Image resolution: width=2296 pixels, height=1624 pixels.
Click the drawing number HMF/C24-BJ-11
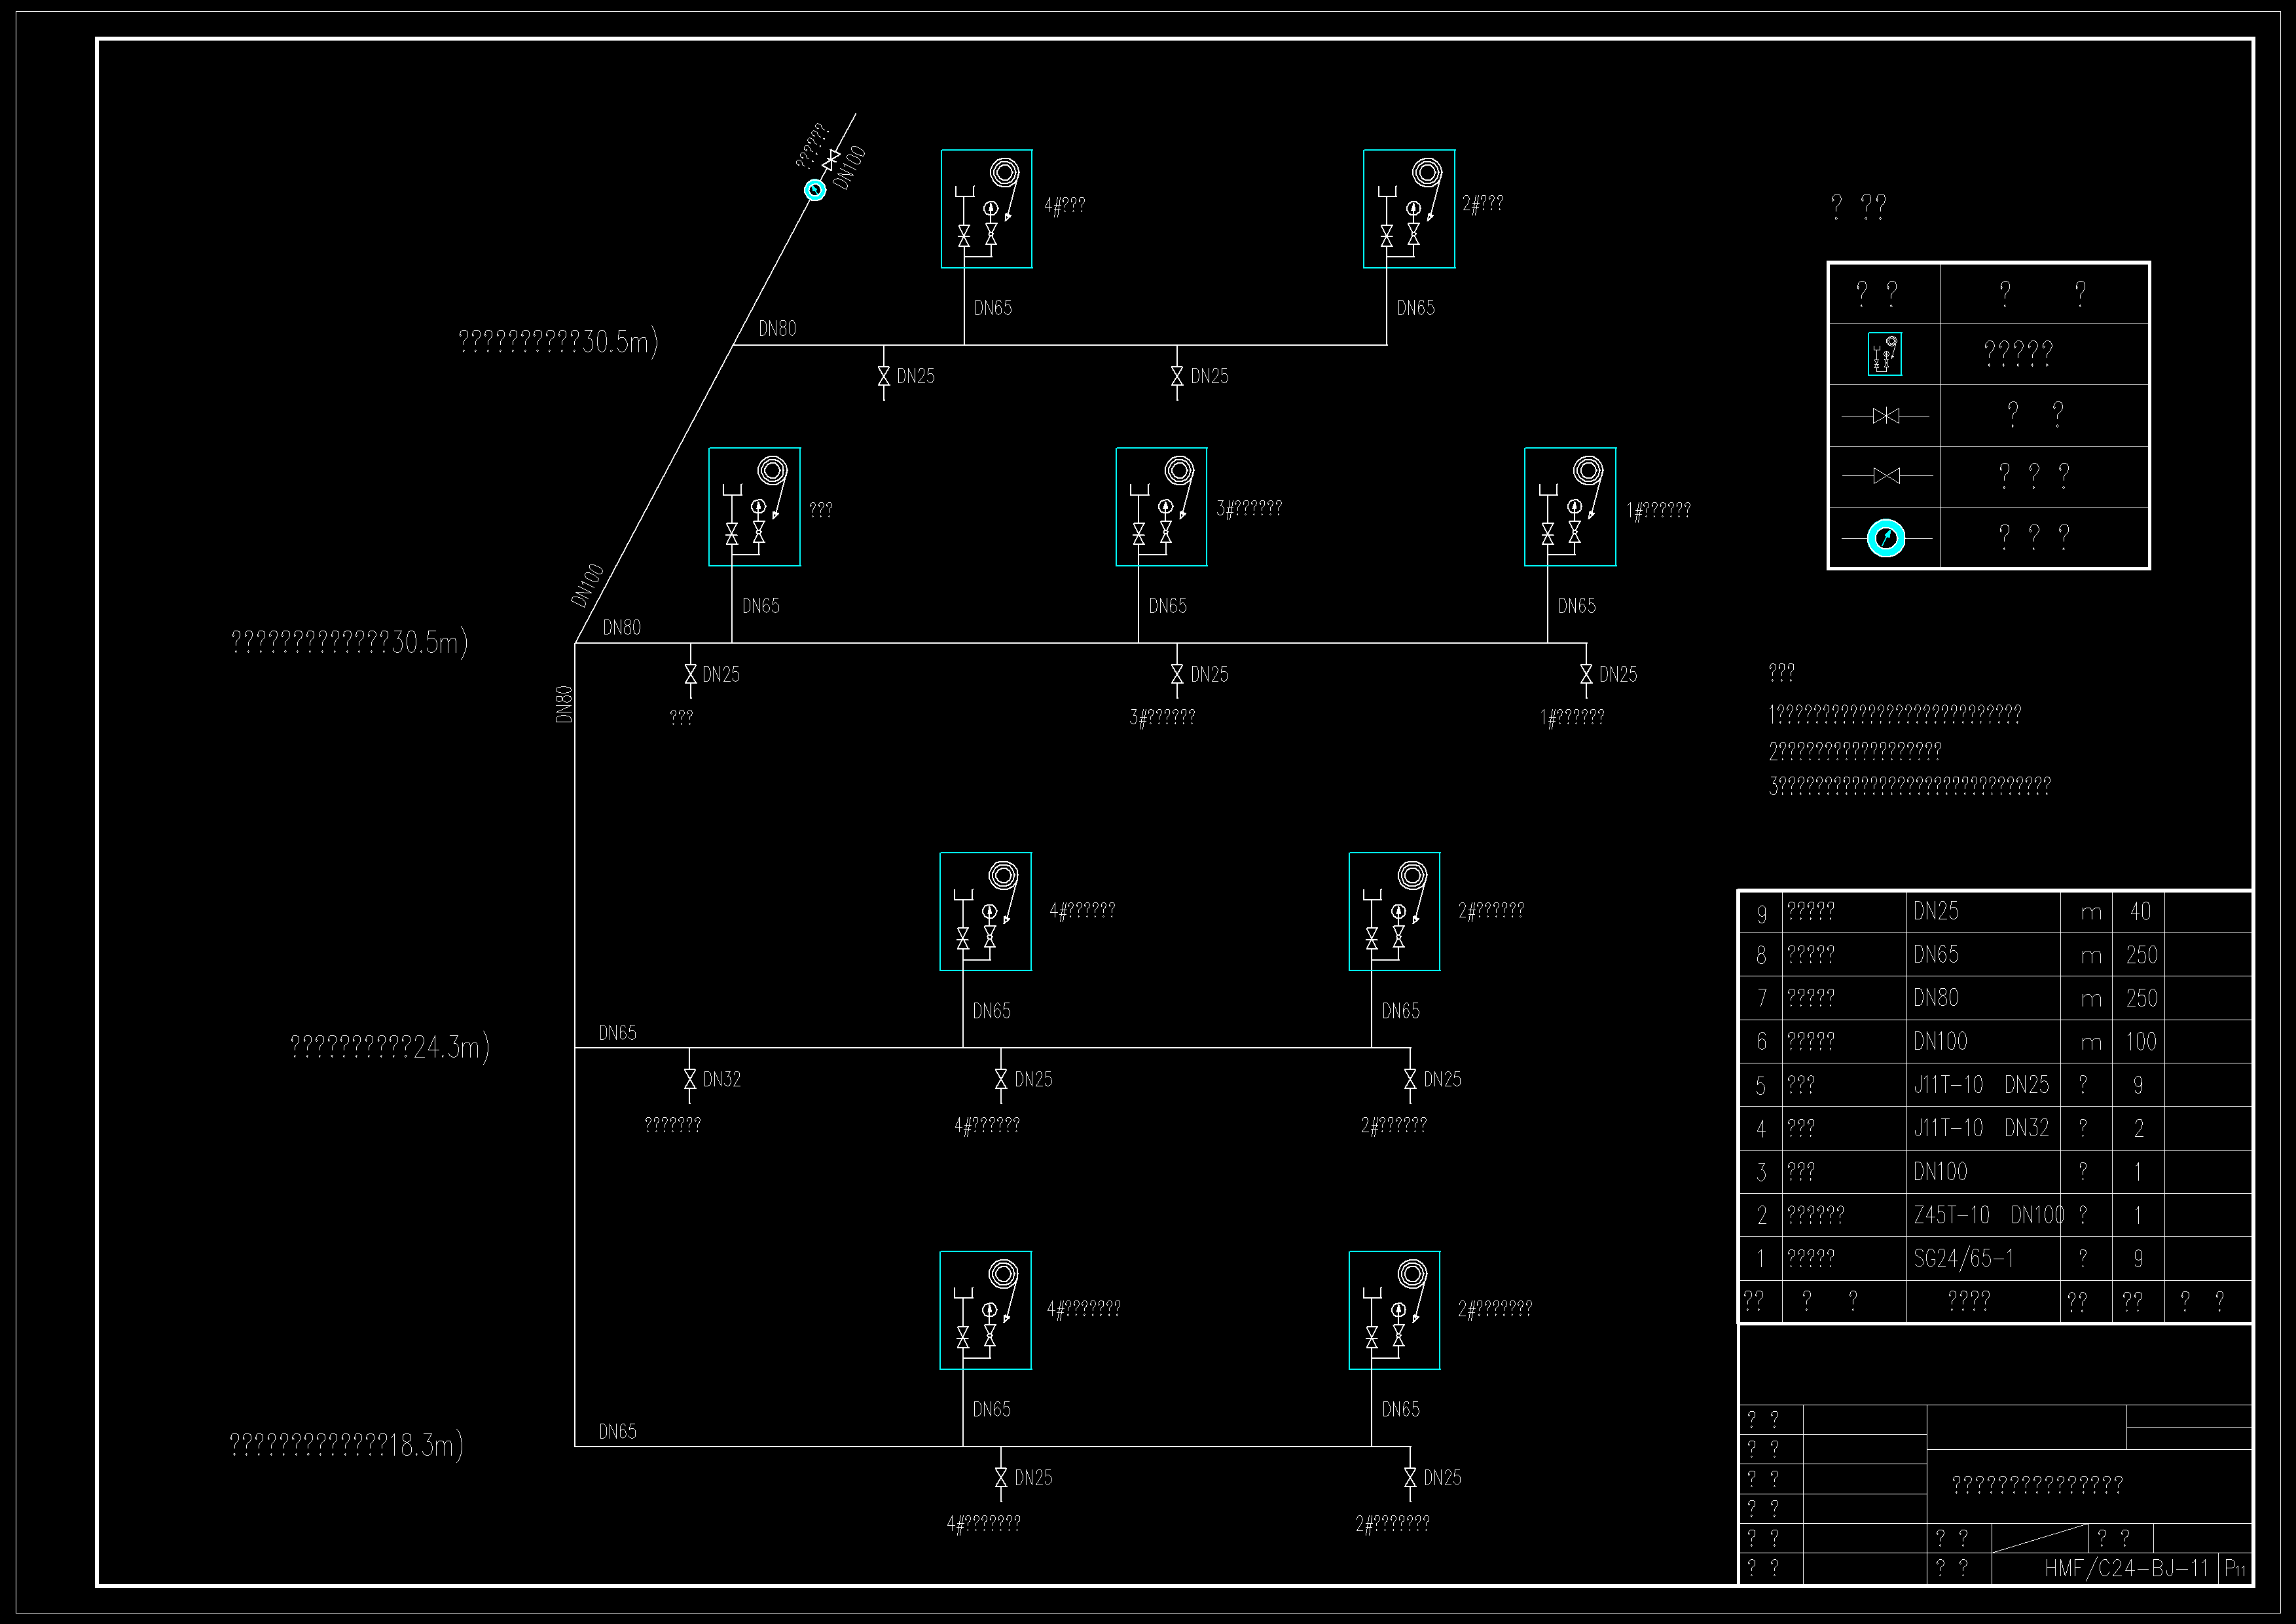click(x=2126, y=1568)
